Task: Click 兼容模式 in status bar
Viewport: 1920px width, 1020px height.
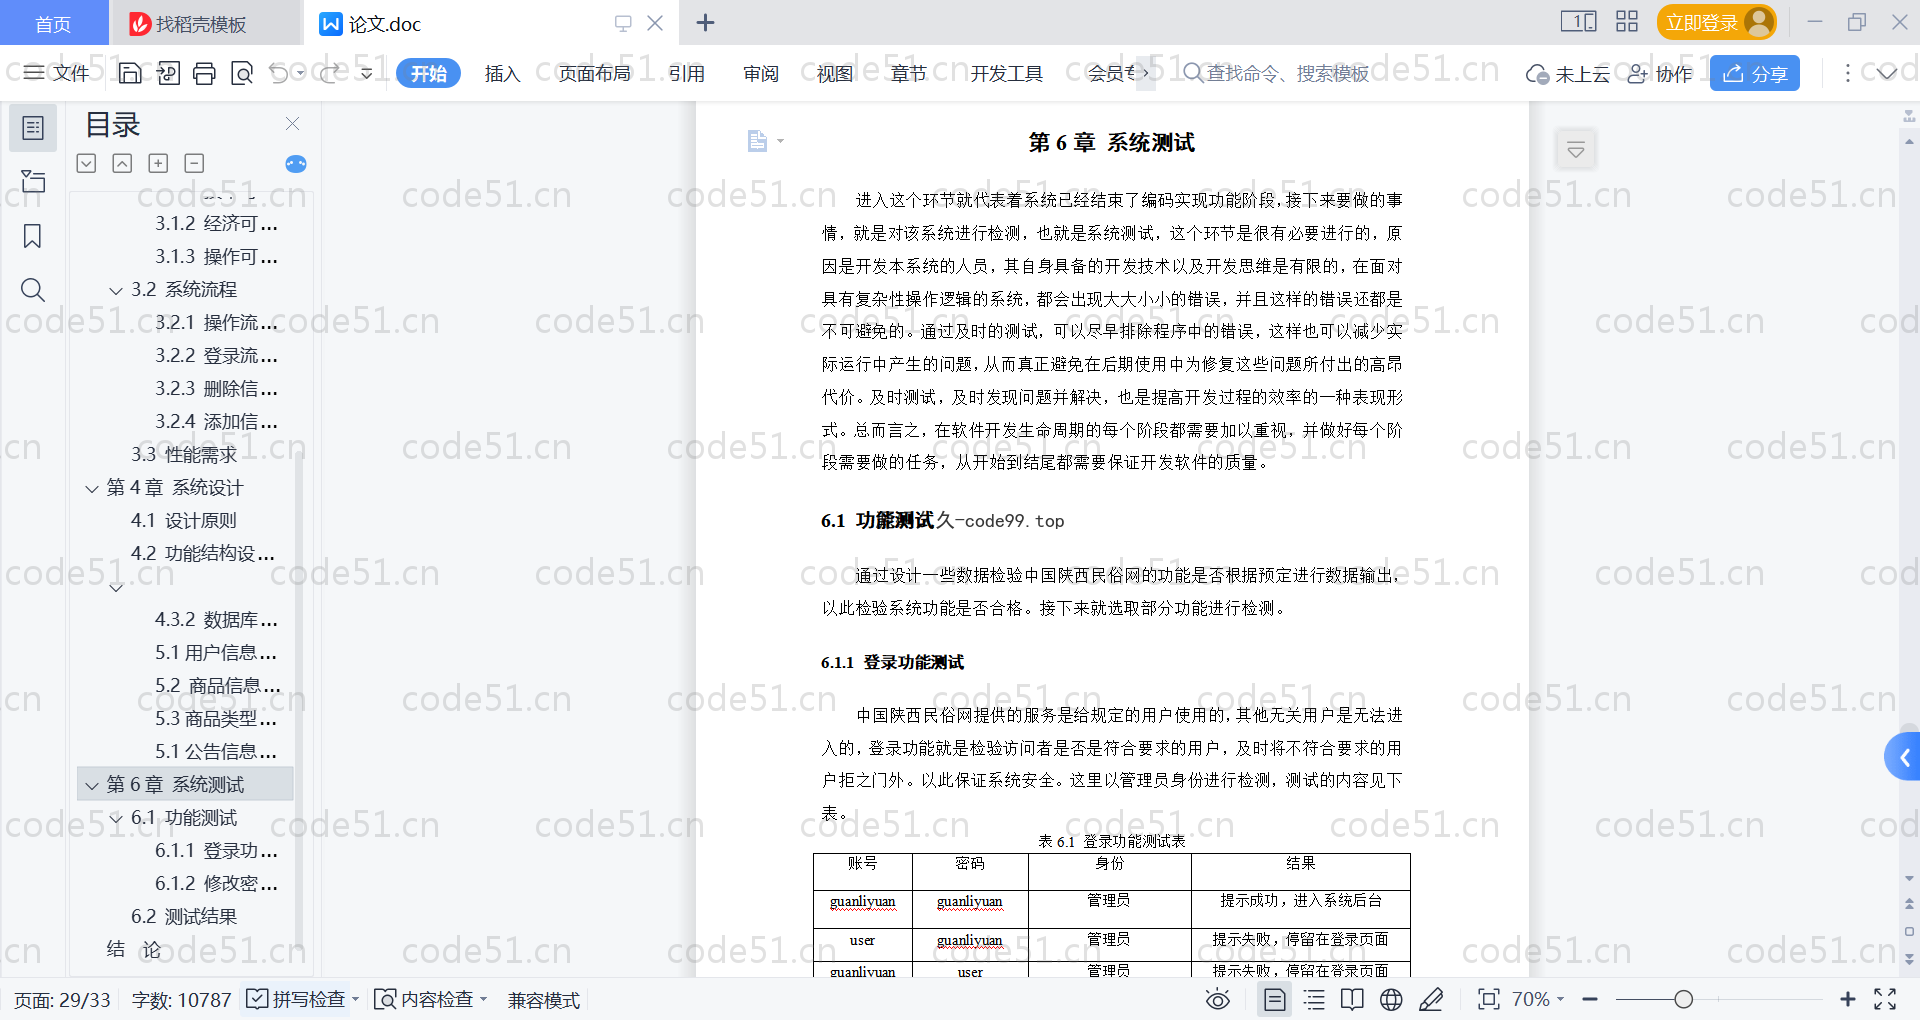Action: (x=544, y=1000)
